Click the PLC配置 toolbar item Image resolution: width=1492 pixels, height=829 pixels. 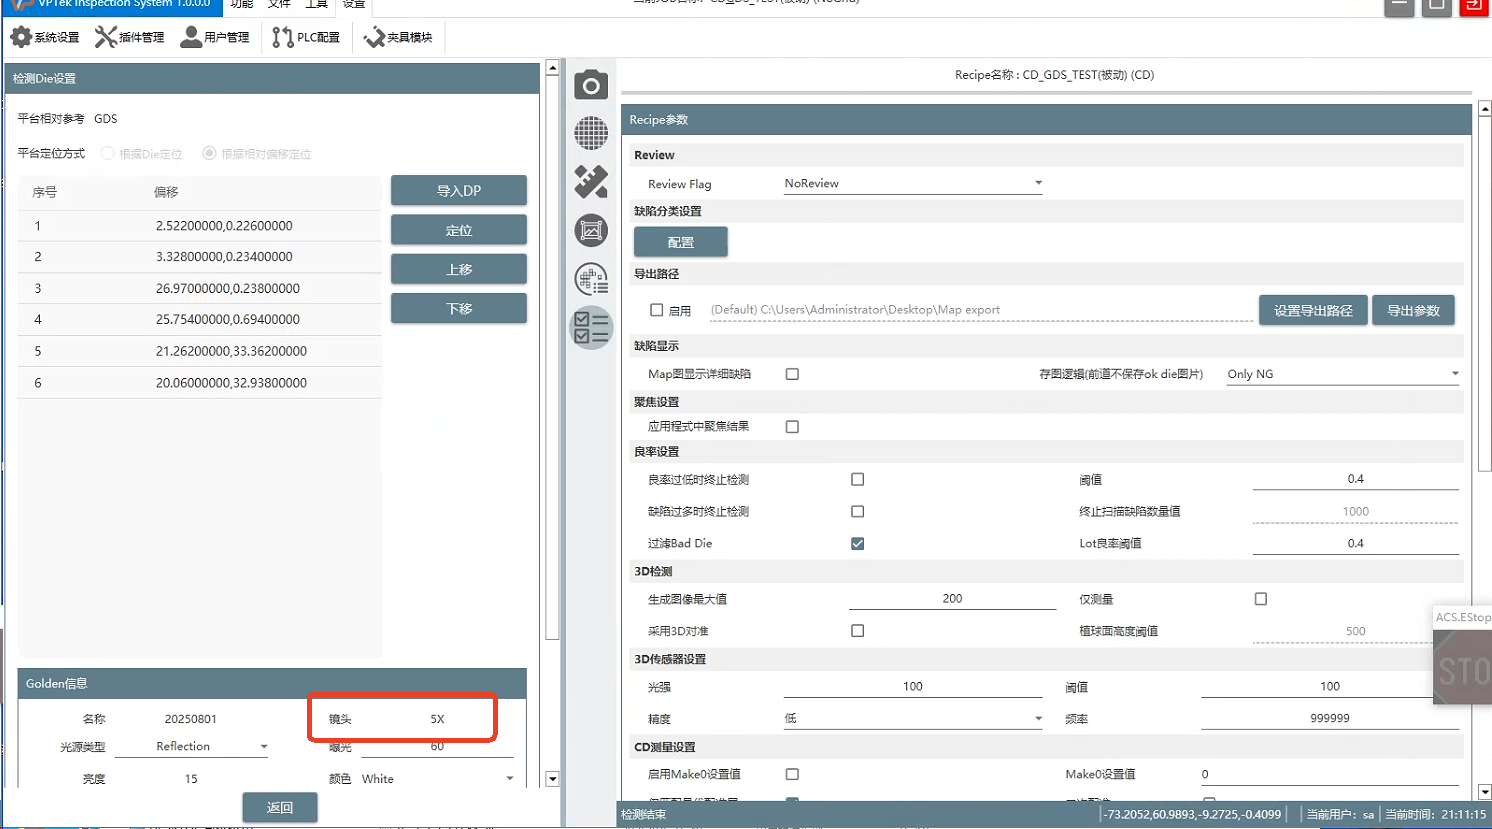306,37
